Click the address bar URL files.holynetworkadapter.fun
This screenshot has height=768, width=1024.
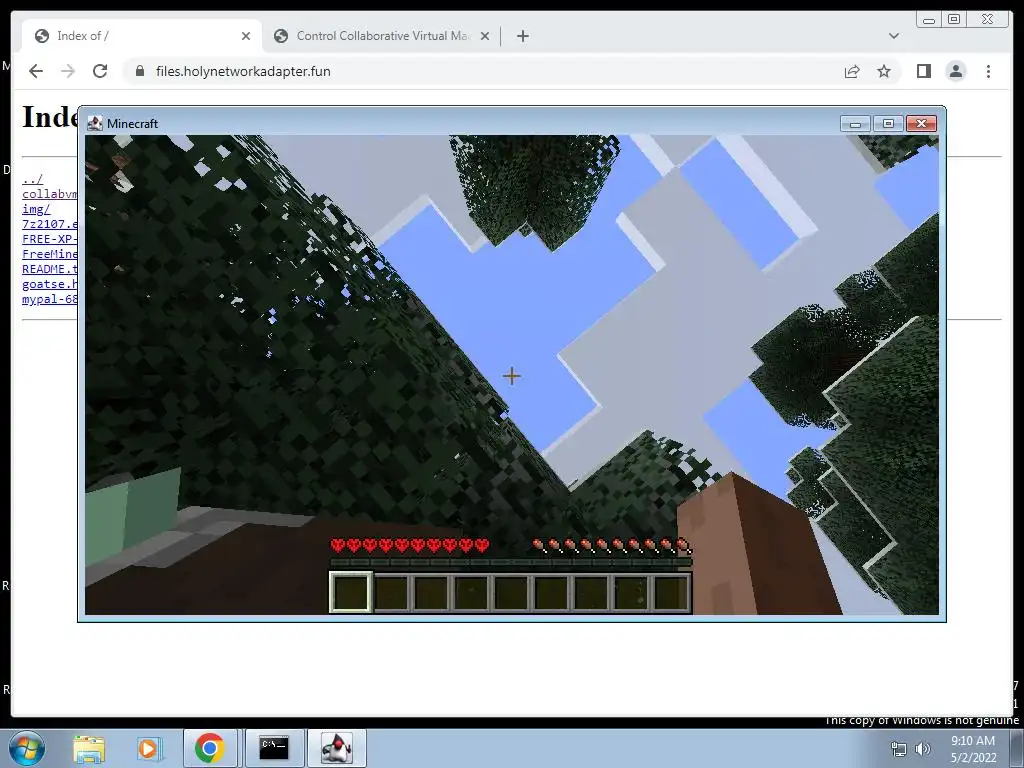click(x=243, y=71)
